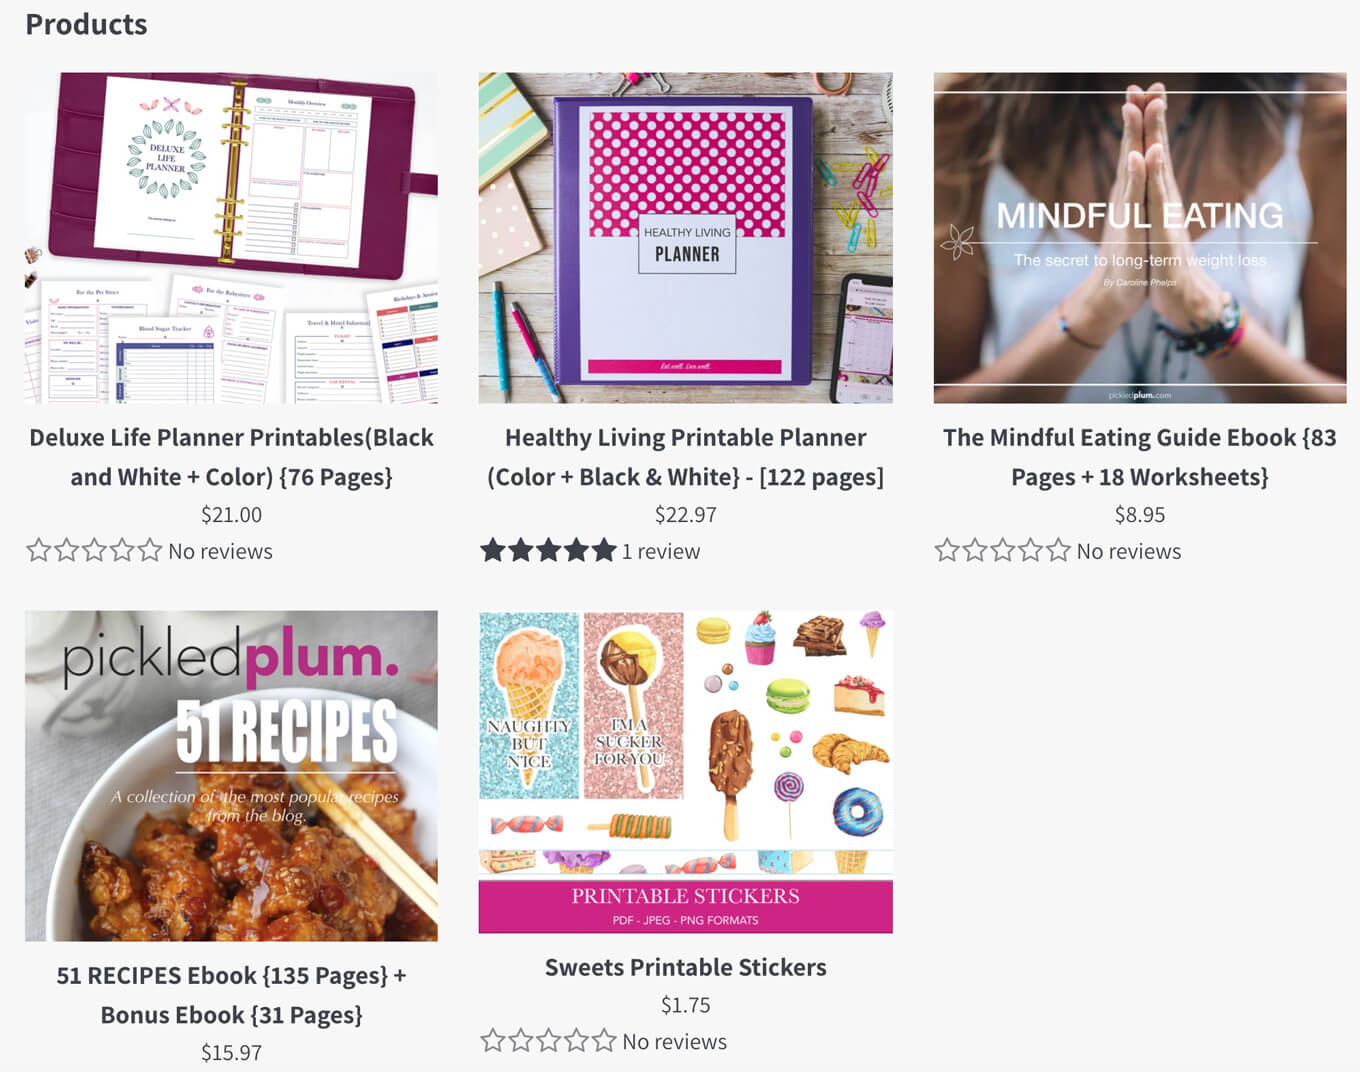Open the Deluxe Life Planner product image
Screen dimensions: 1360x1072
(x=231, y=237)
